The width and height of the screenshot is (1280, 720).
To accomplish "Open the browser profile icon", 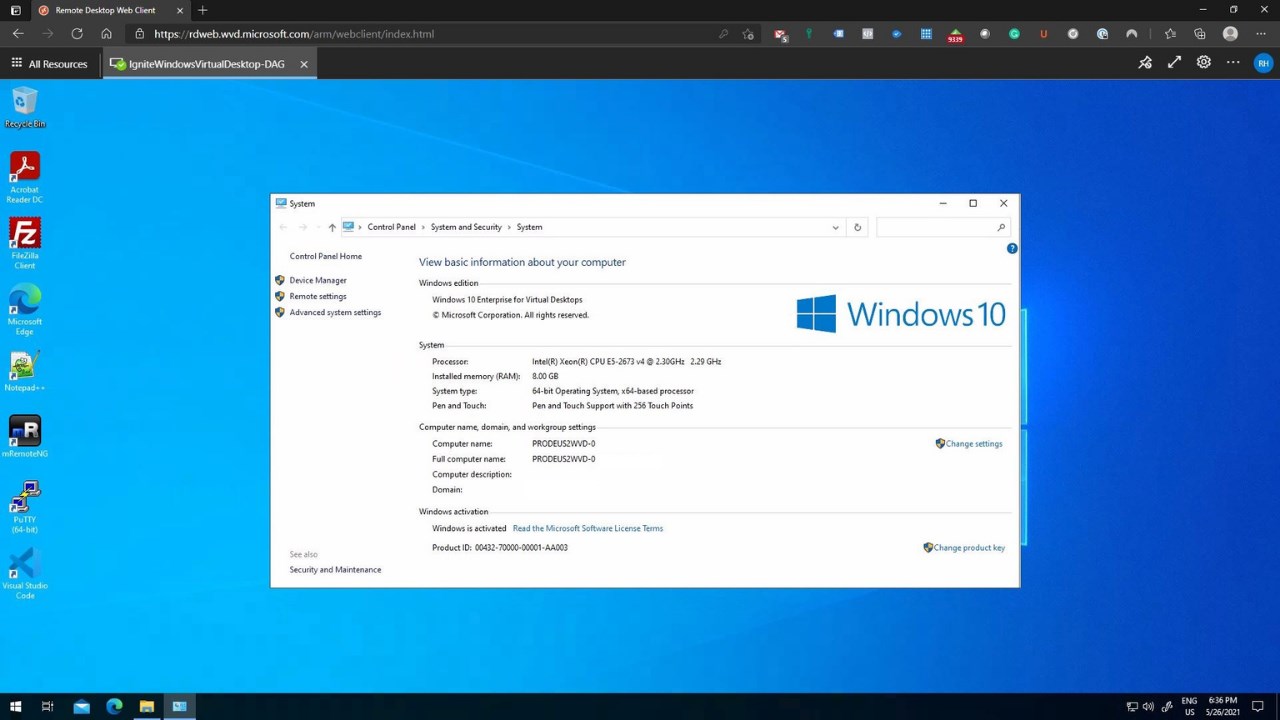I will click(x=1230, y=34).
